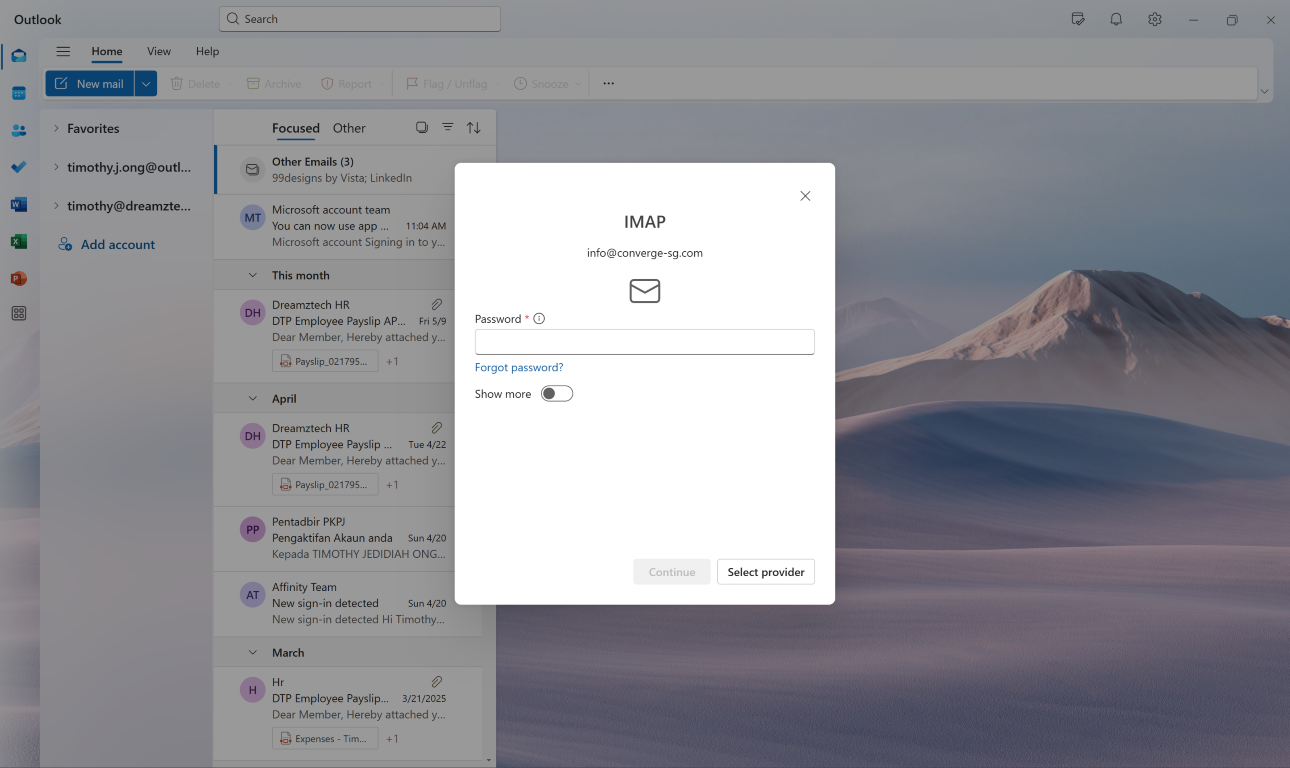Open Word from the app sidebar
This screenshot has height=768, width=1290.
click(18, 204)
